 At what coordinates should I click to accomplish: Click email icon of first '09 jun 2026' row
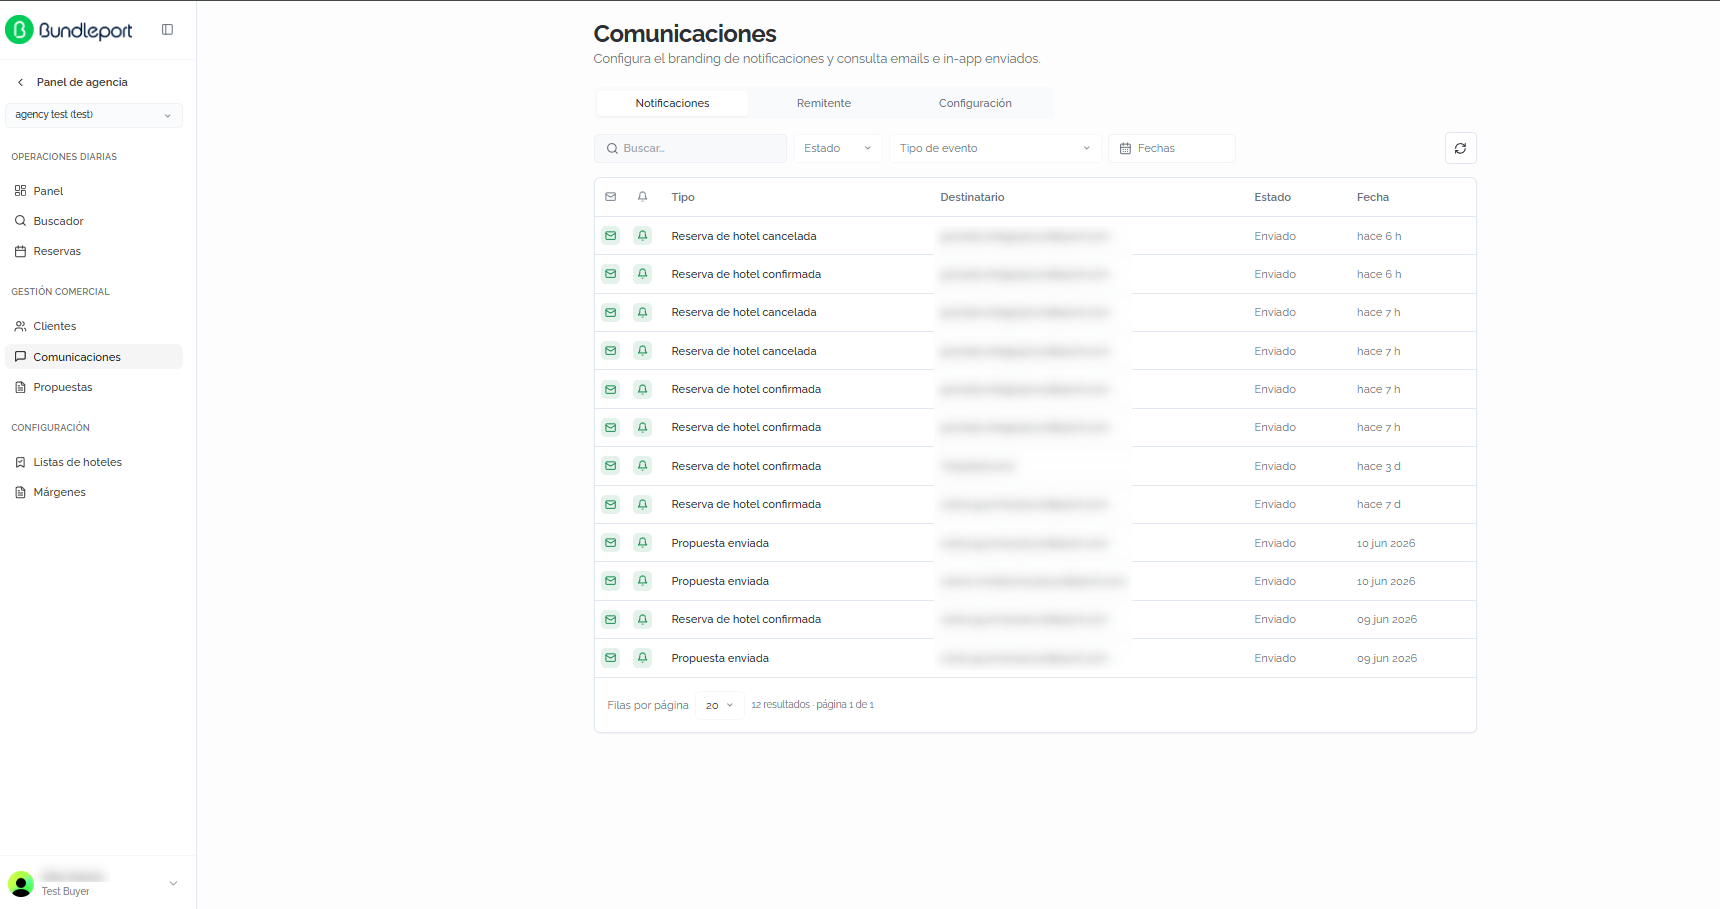coord(611,619)
